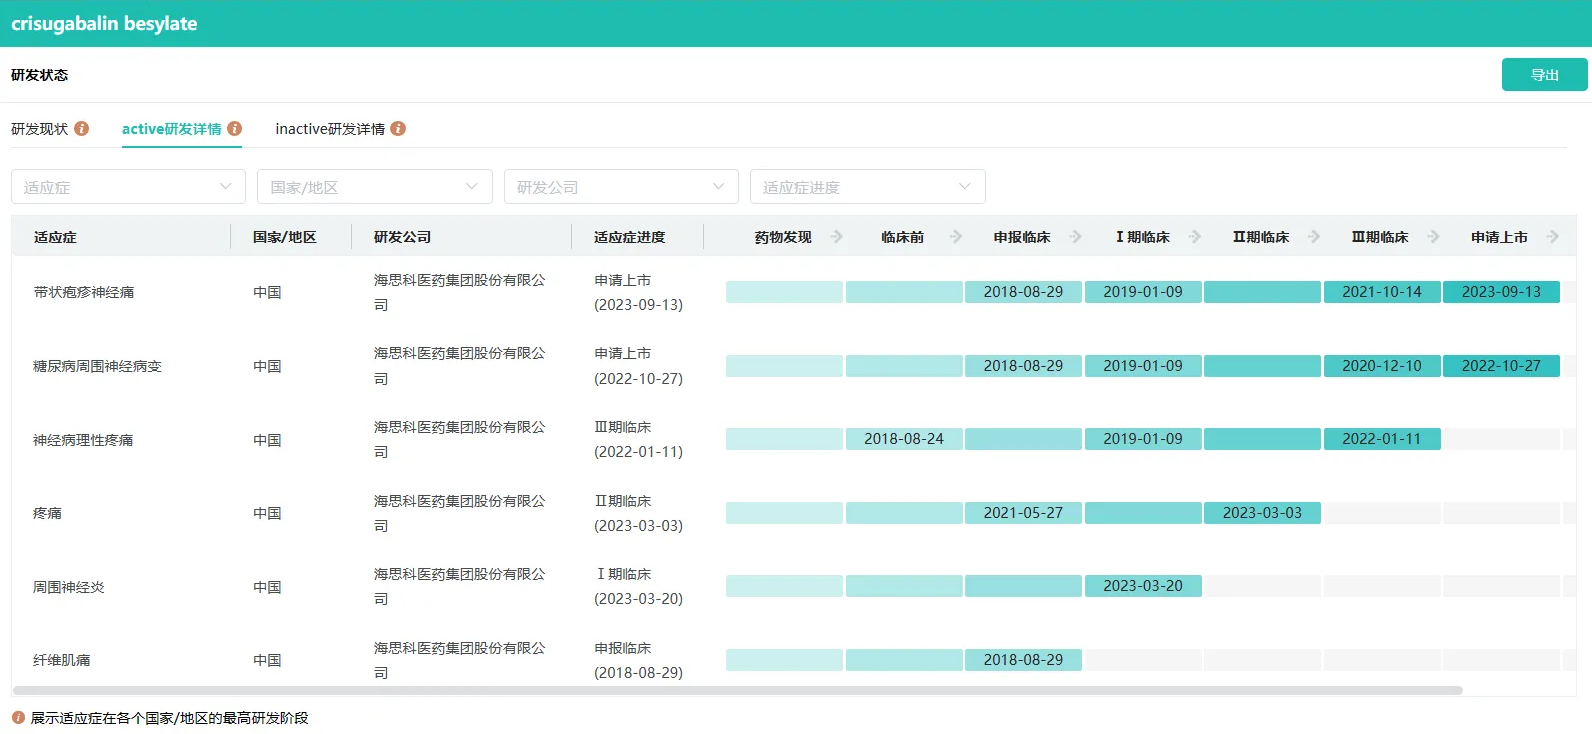This screenshot has height=734, width=1592.
Task: Click arrow icon after 临床前 column header
Action: (x=956, y=237)
